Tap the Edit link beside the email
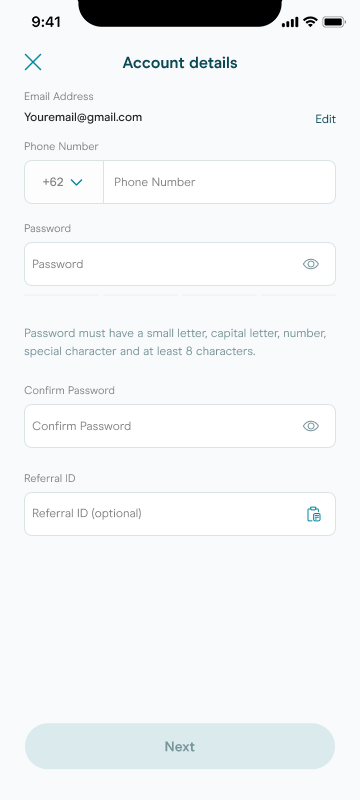This screenshot has width=360, height=800. tap(325, 119)
